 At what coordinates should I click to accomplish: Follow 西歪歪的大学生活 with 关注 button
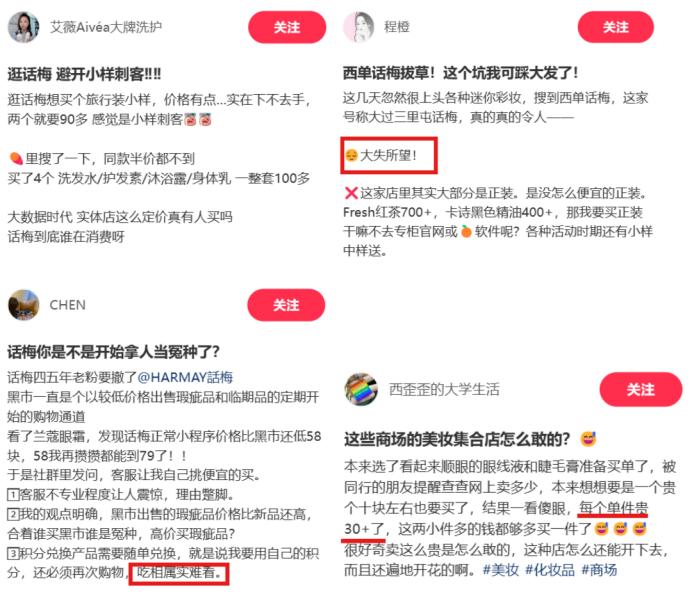(640, 389)
